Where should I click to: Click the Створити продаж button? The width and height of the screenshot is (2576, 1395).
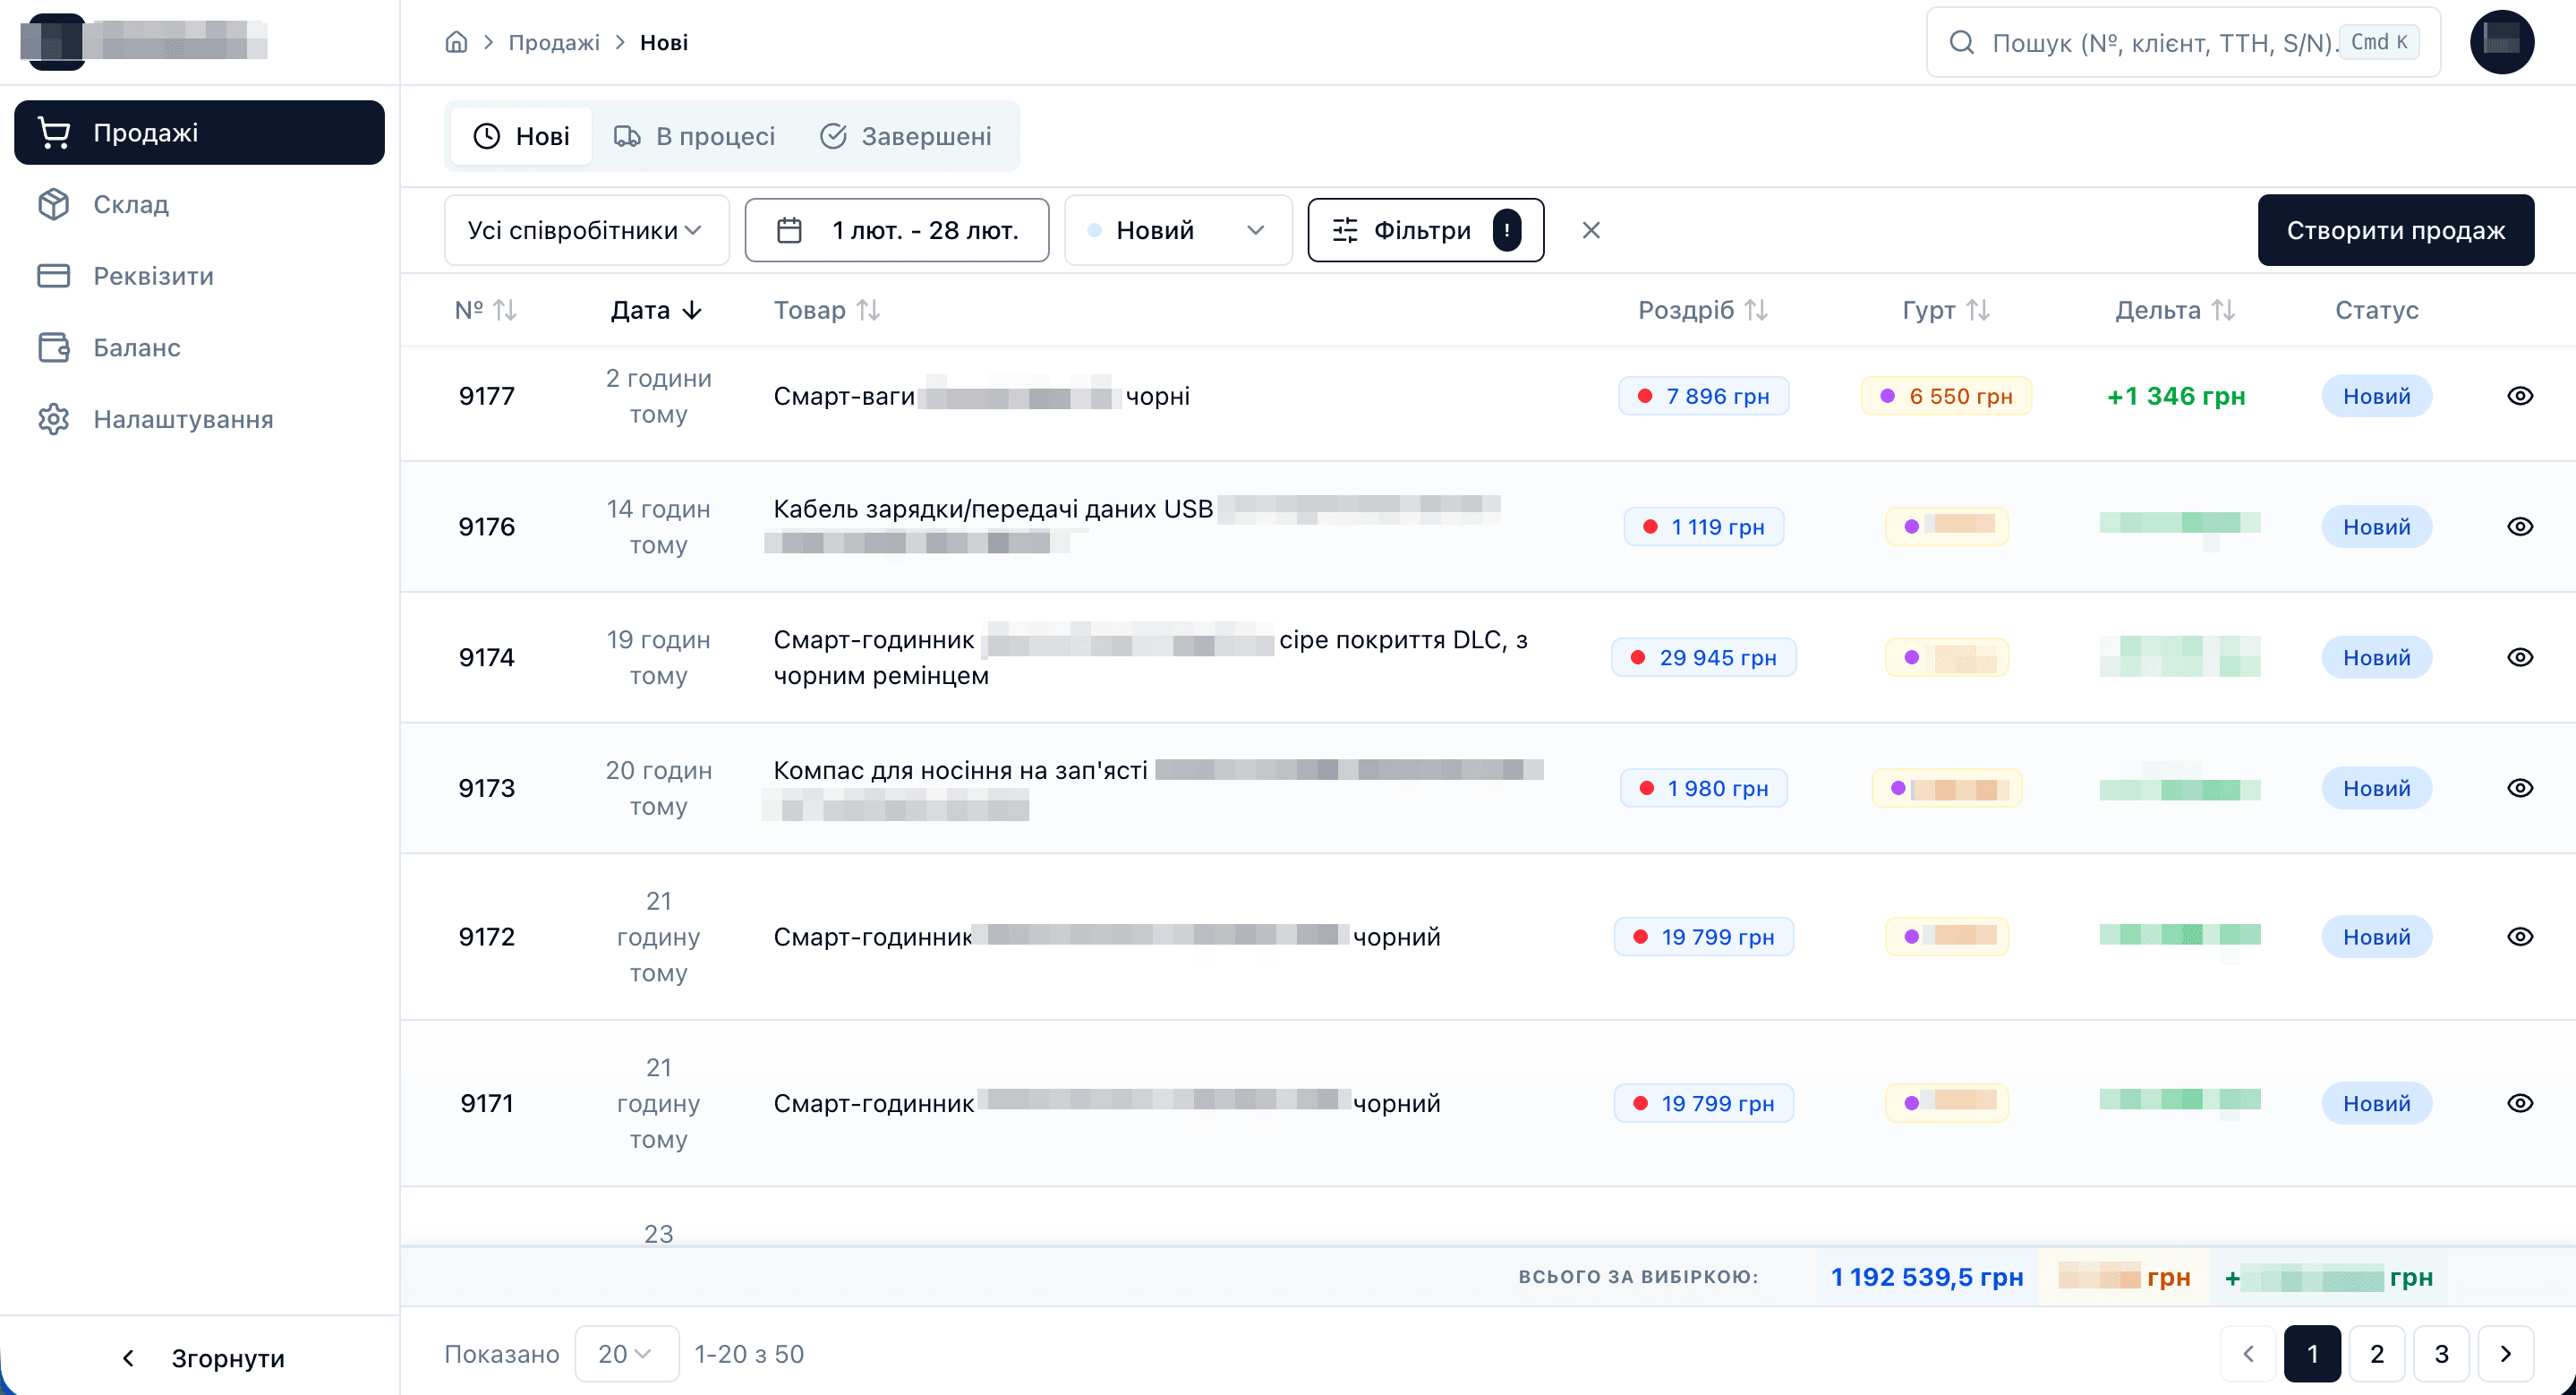coord(2395,230)
